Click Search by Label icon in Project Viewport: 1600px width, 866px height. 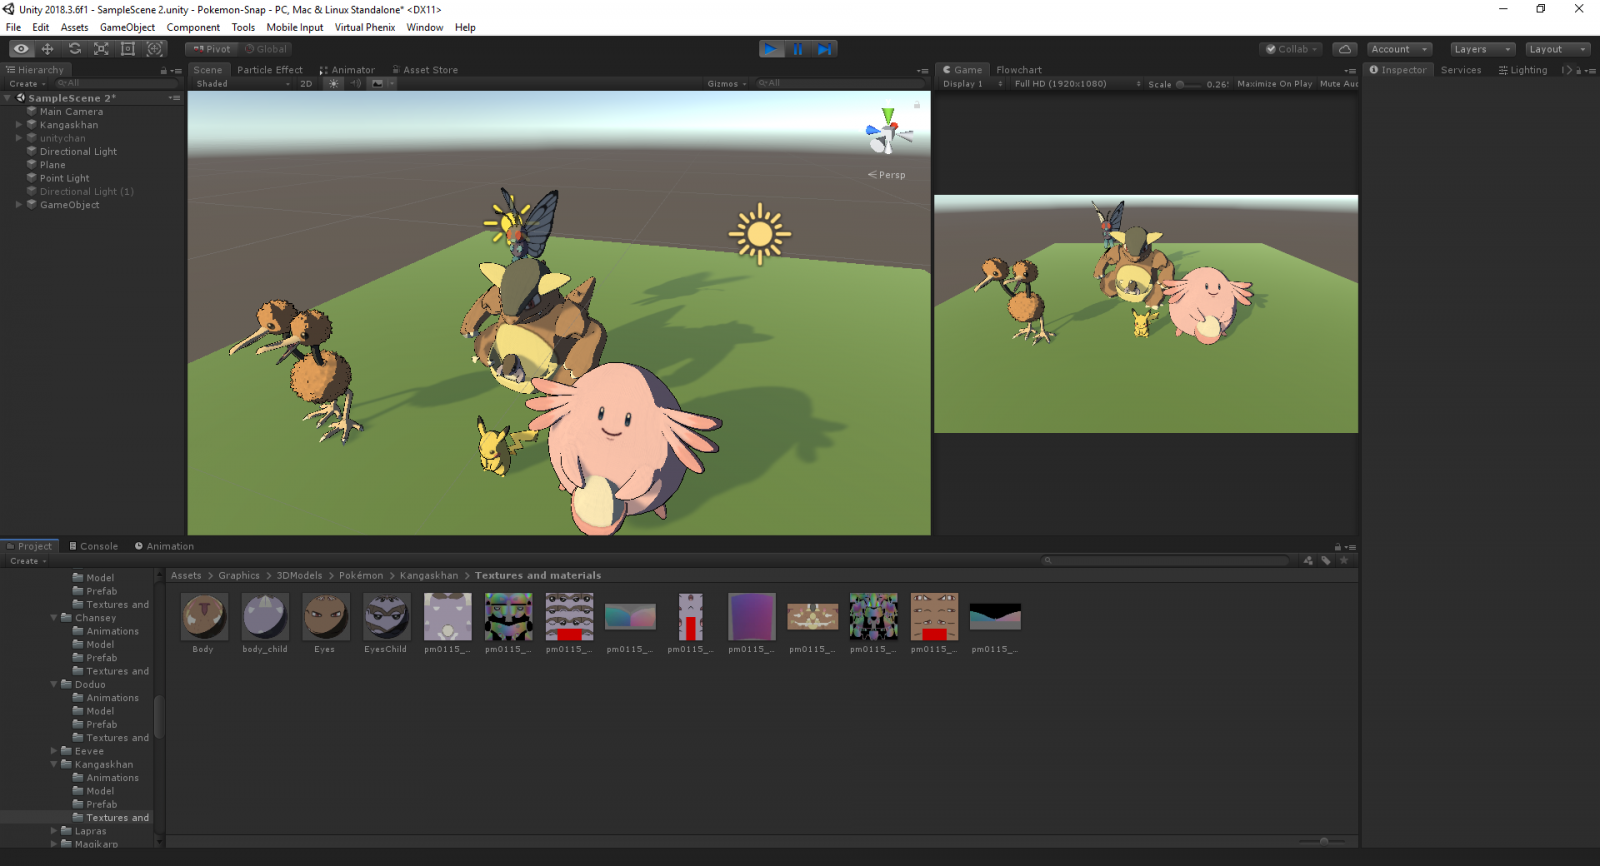tap(1326, 561)
